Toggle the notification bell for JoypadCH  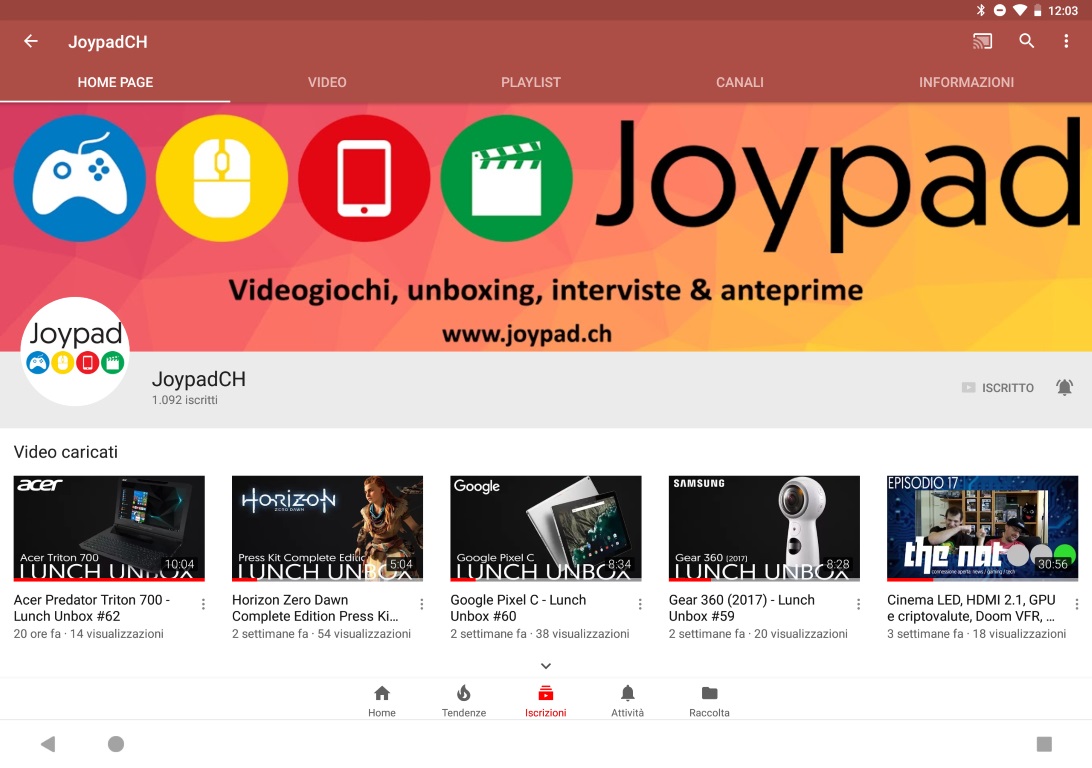click(1064, 387)
